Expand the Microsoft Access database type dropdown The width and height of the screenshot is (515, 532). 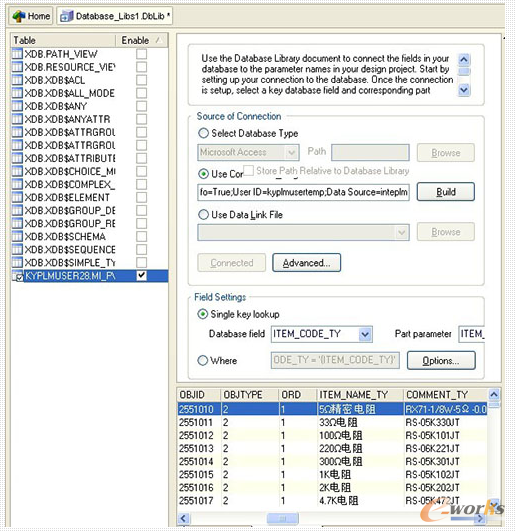(x=291, y=152)
